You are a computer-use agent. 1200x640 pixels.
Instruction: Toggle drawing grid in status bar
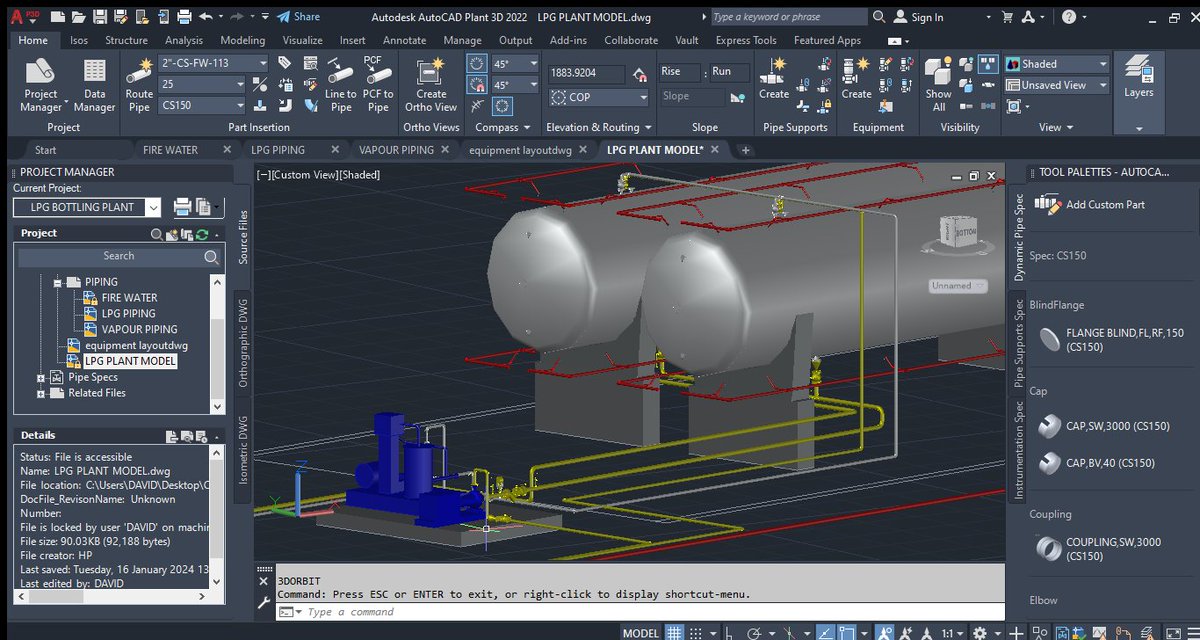pos(675,633)
